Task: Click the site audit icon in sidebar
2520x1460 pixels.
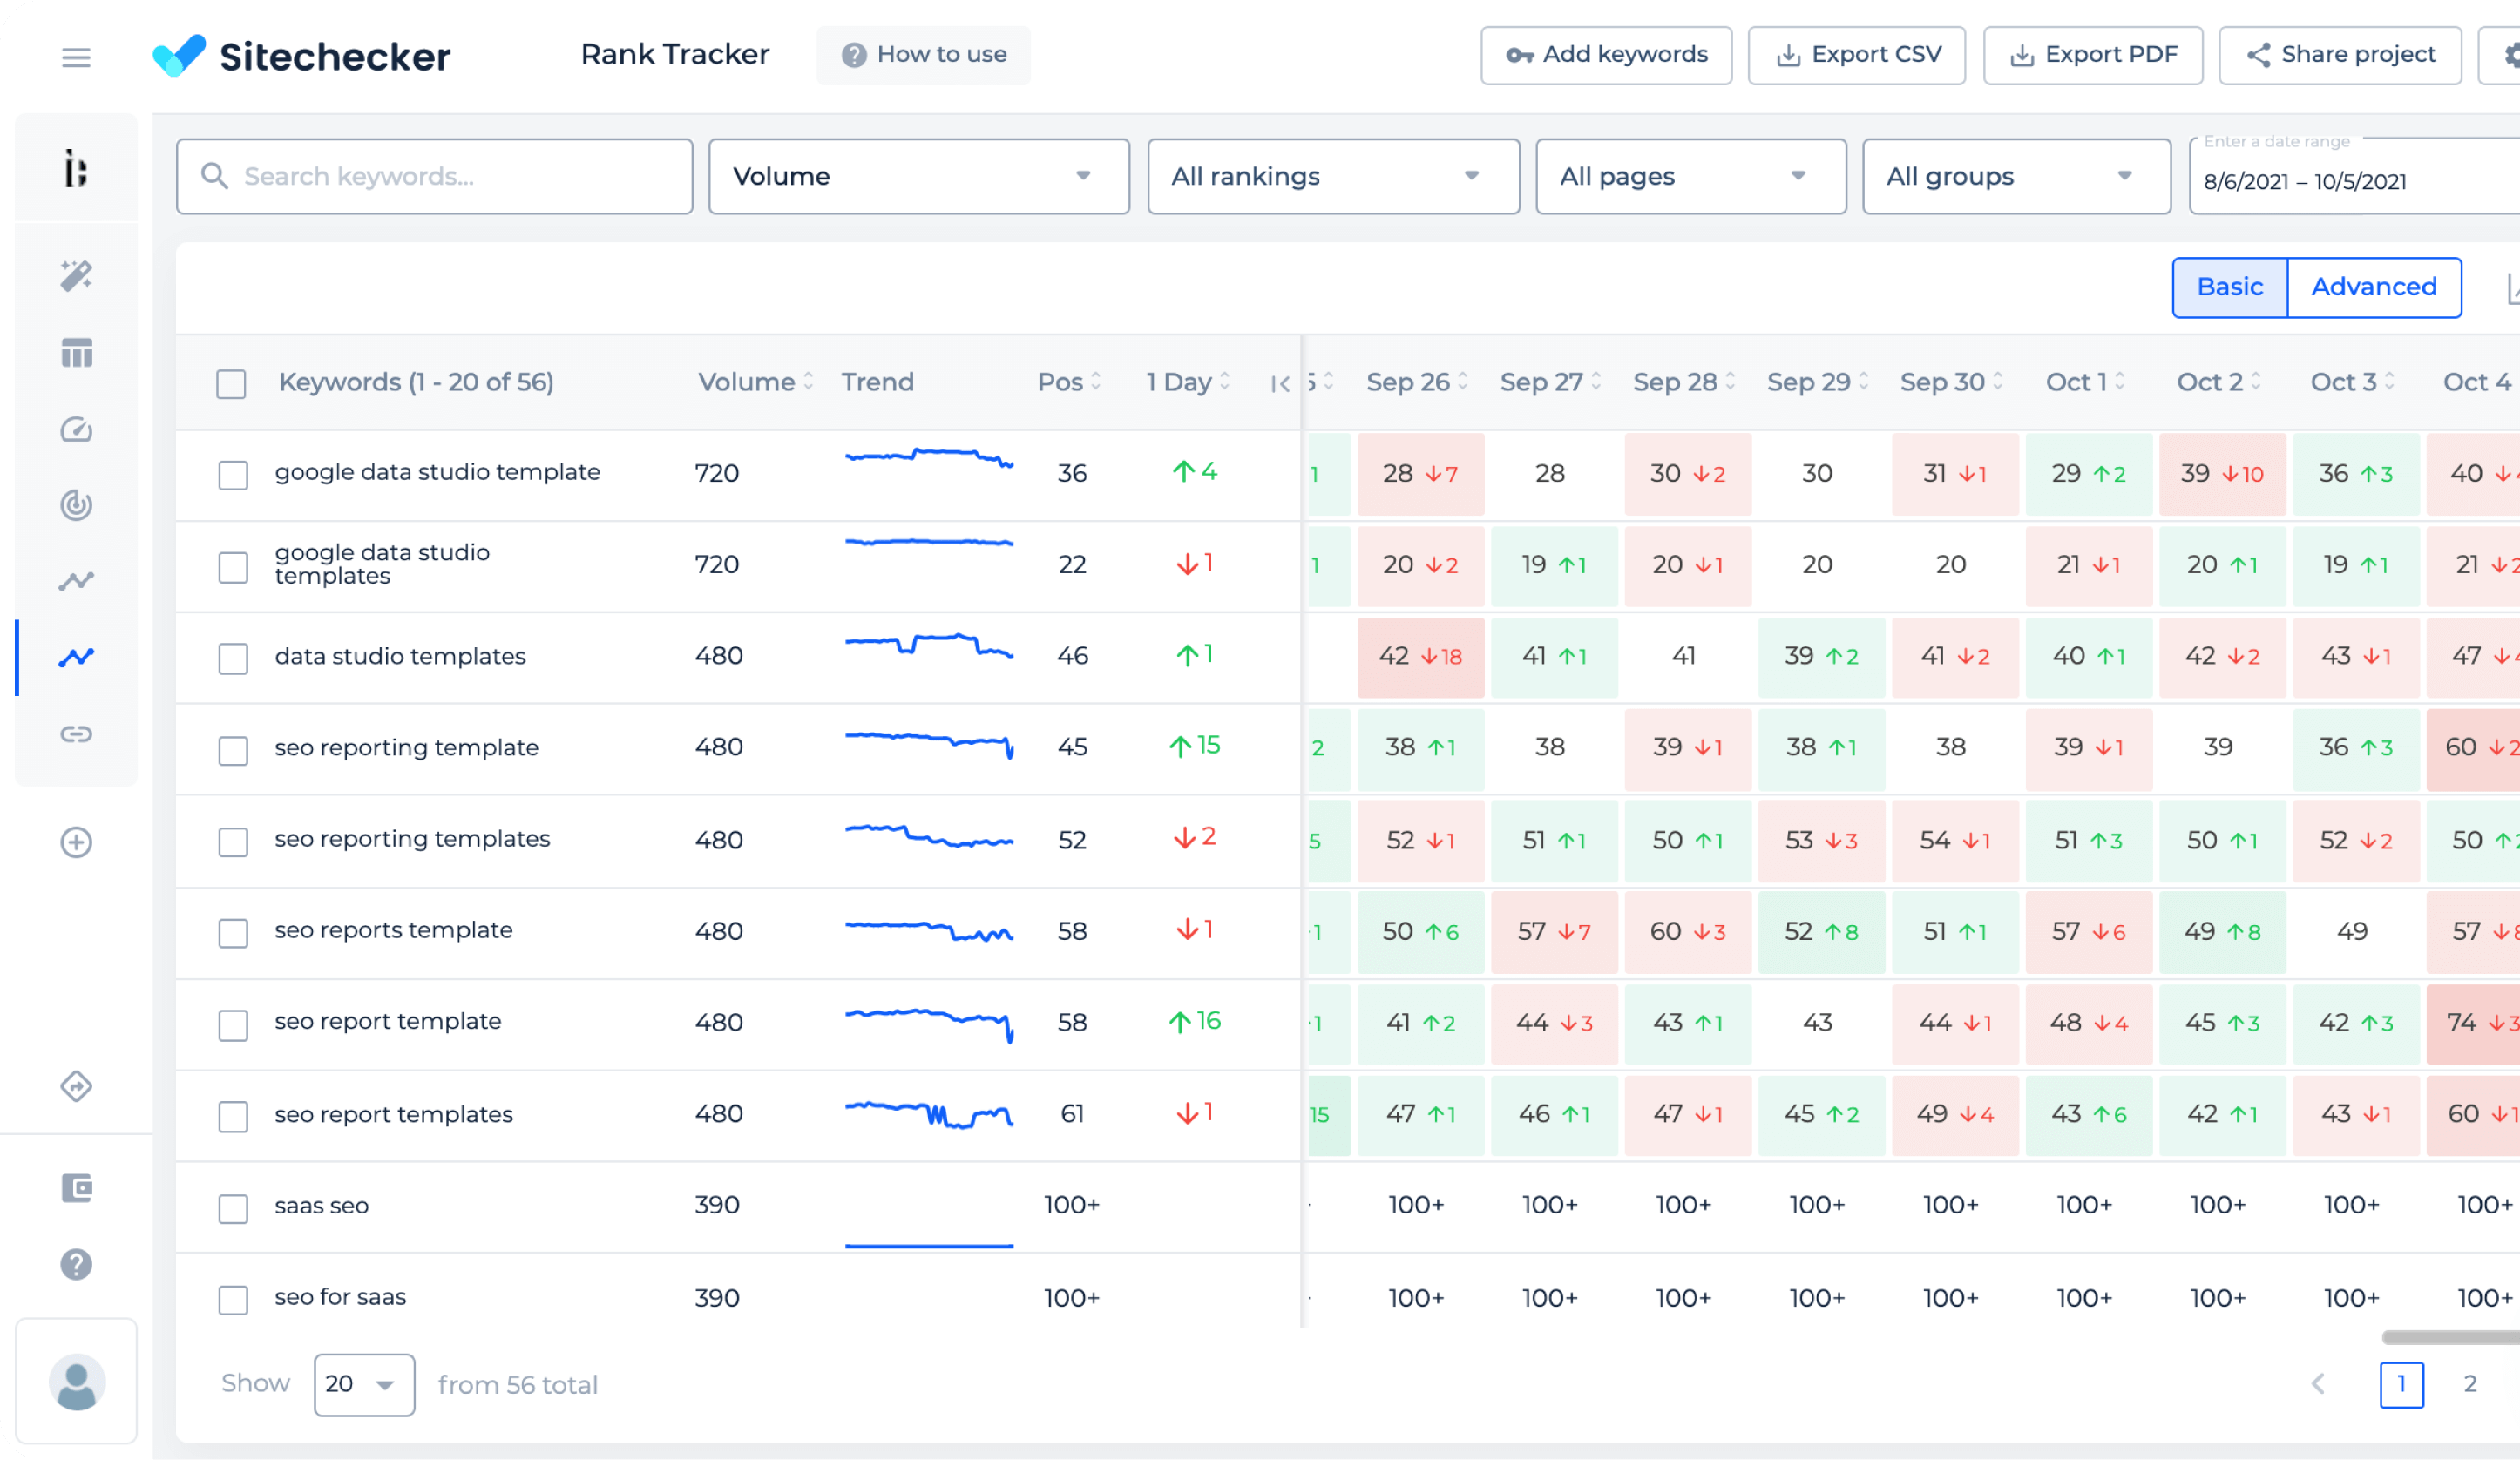Action: tap(77, 276)
